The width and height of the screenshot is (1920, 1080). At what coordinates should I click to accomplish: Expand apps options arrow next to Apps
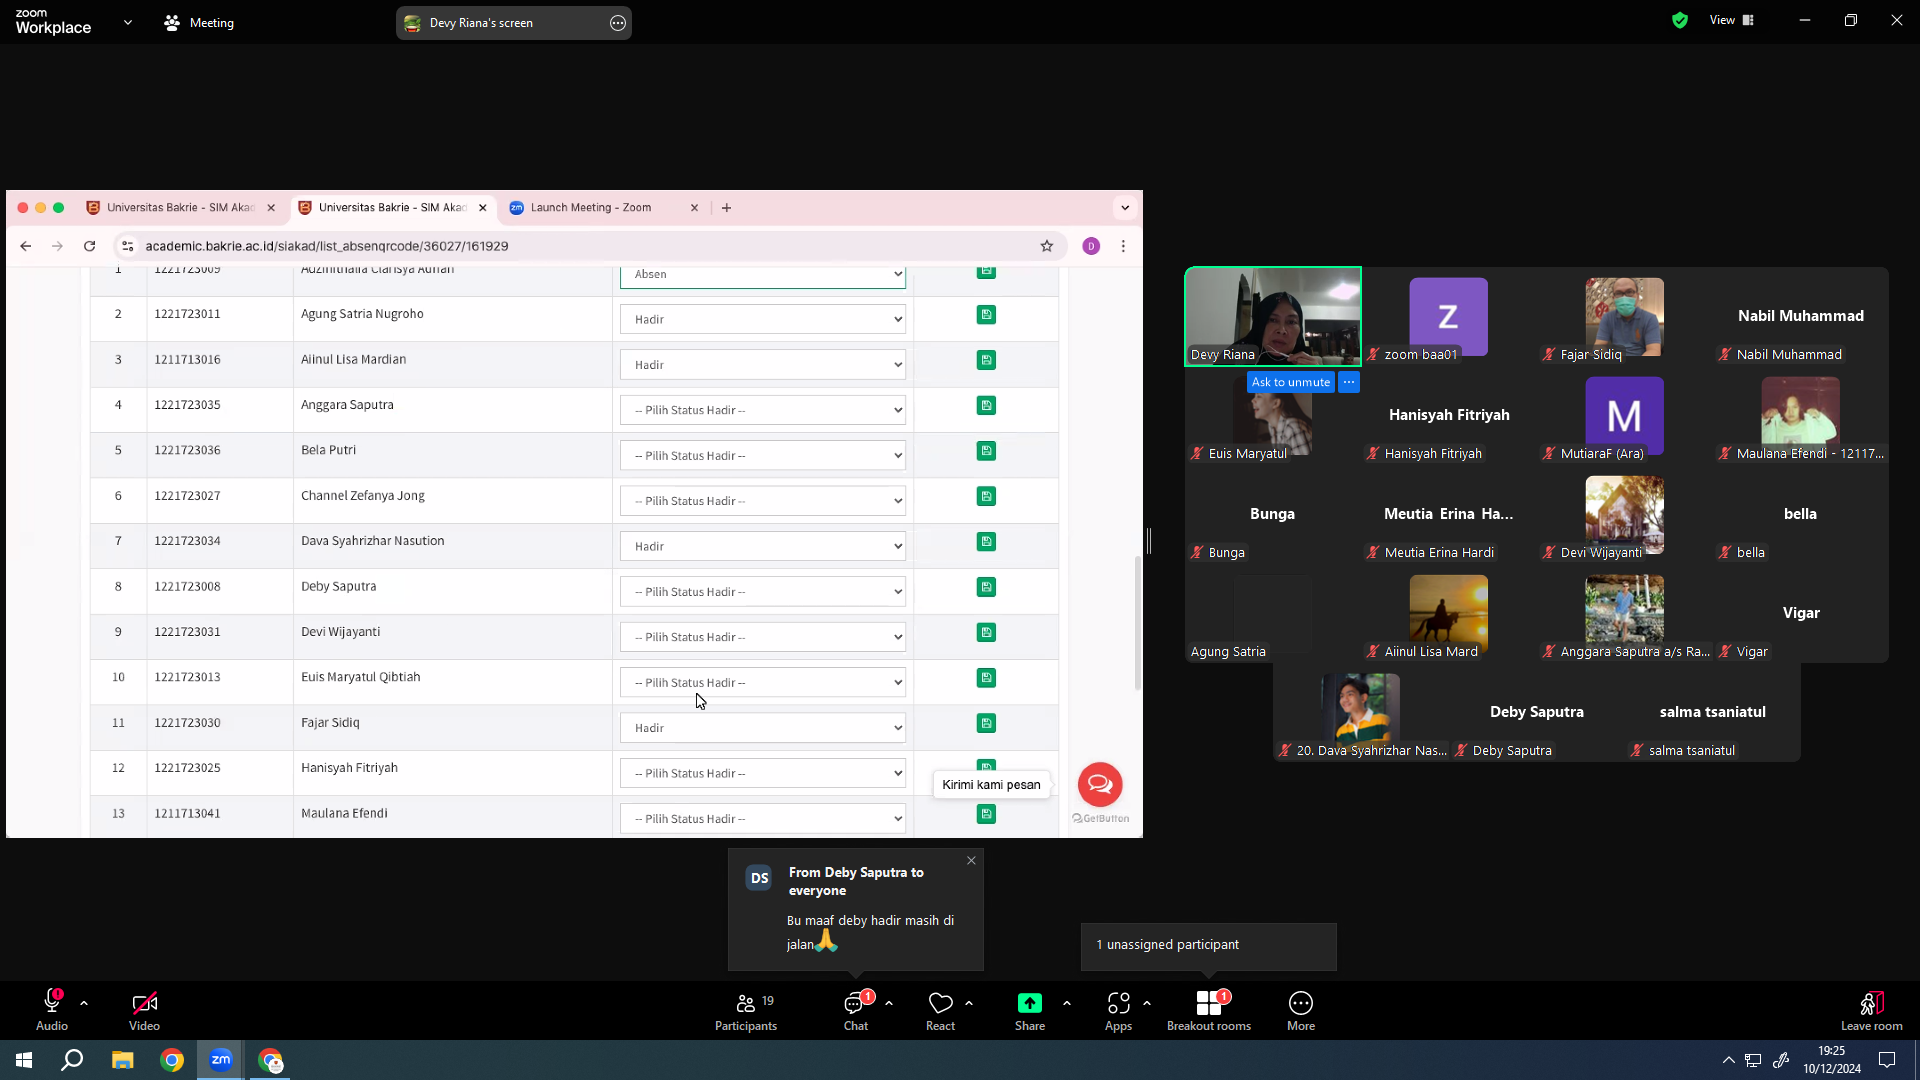tap(1147, 1002)
